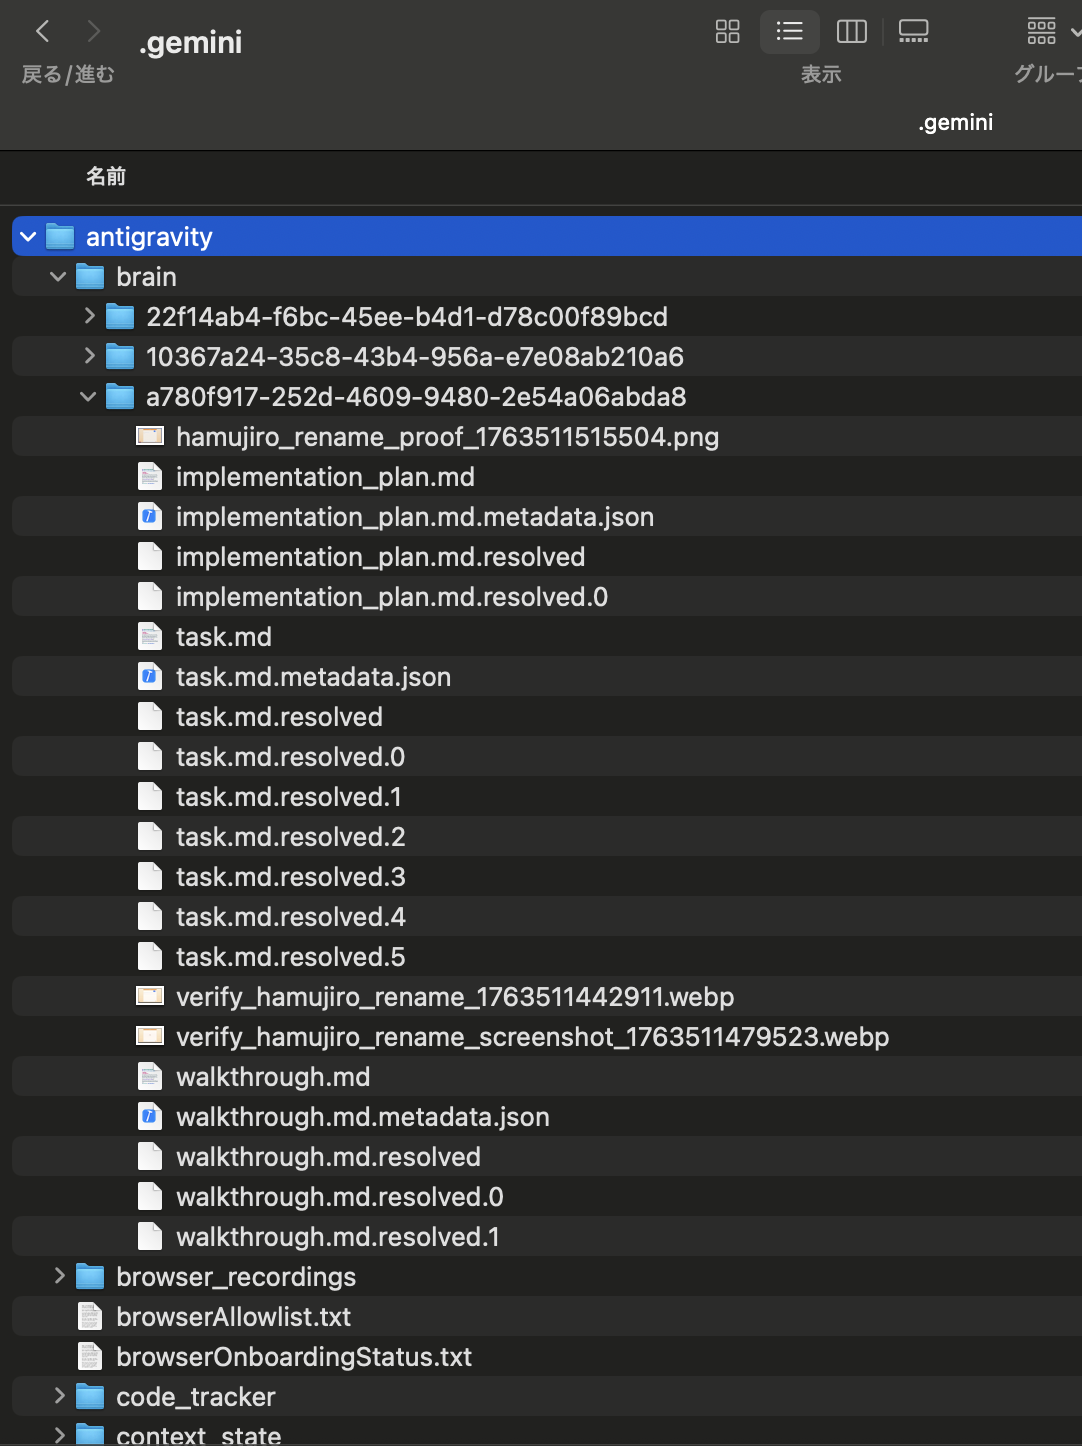Expand the browser_recordings folder
1082x1446 pixels.
click(59, 1276)
